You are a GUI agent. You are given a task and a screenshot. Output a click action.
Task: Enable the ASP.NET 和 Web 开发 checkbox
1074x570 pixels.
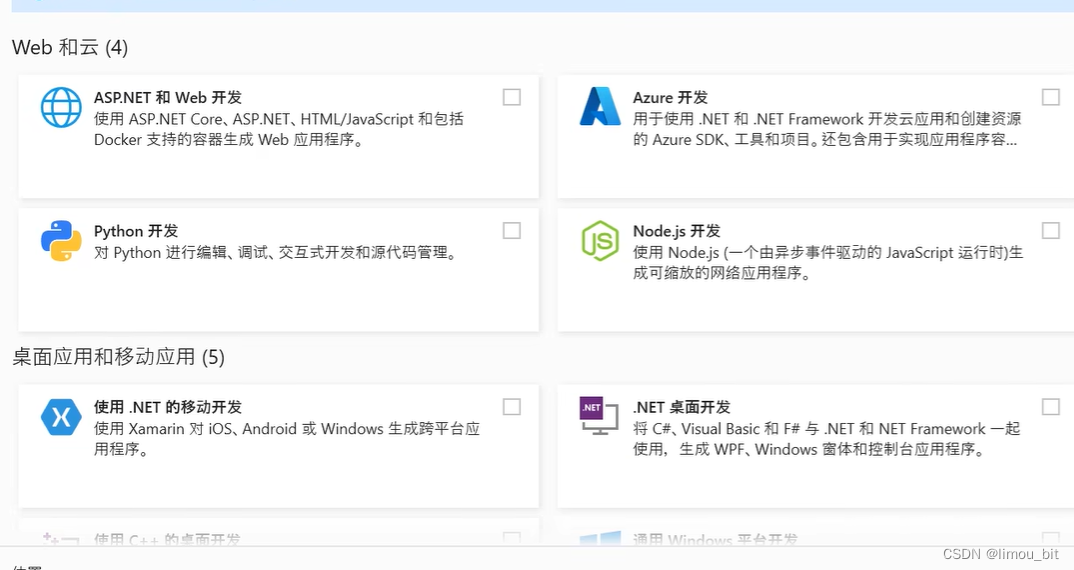point(512,97)
